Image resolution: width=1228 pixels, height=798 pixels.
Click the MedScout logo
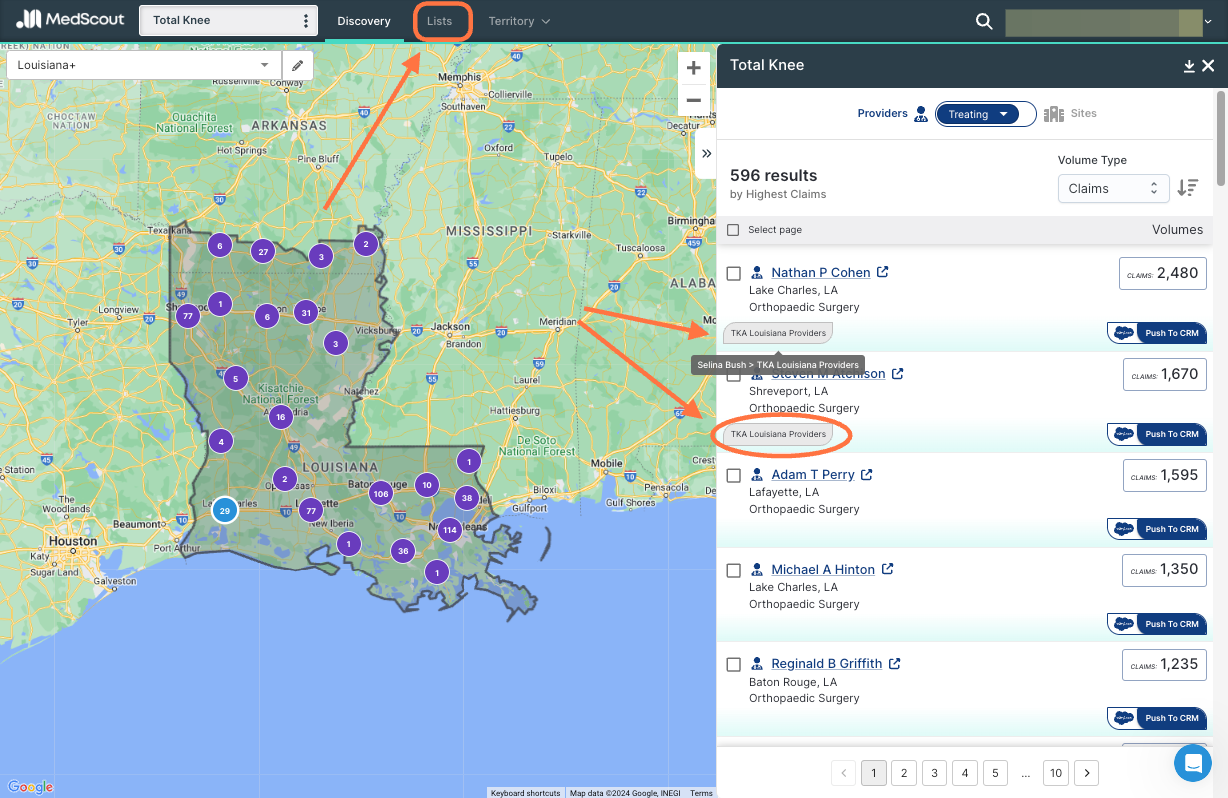70,20
